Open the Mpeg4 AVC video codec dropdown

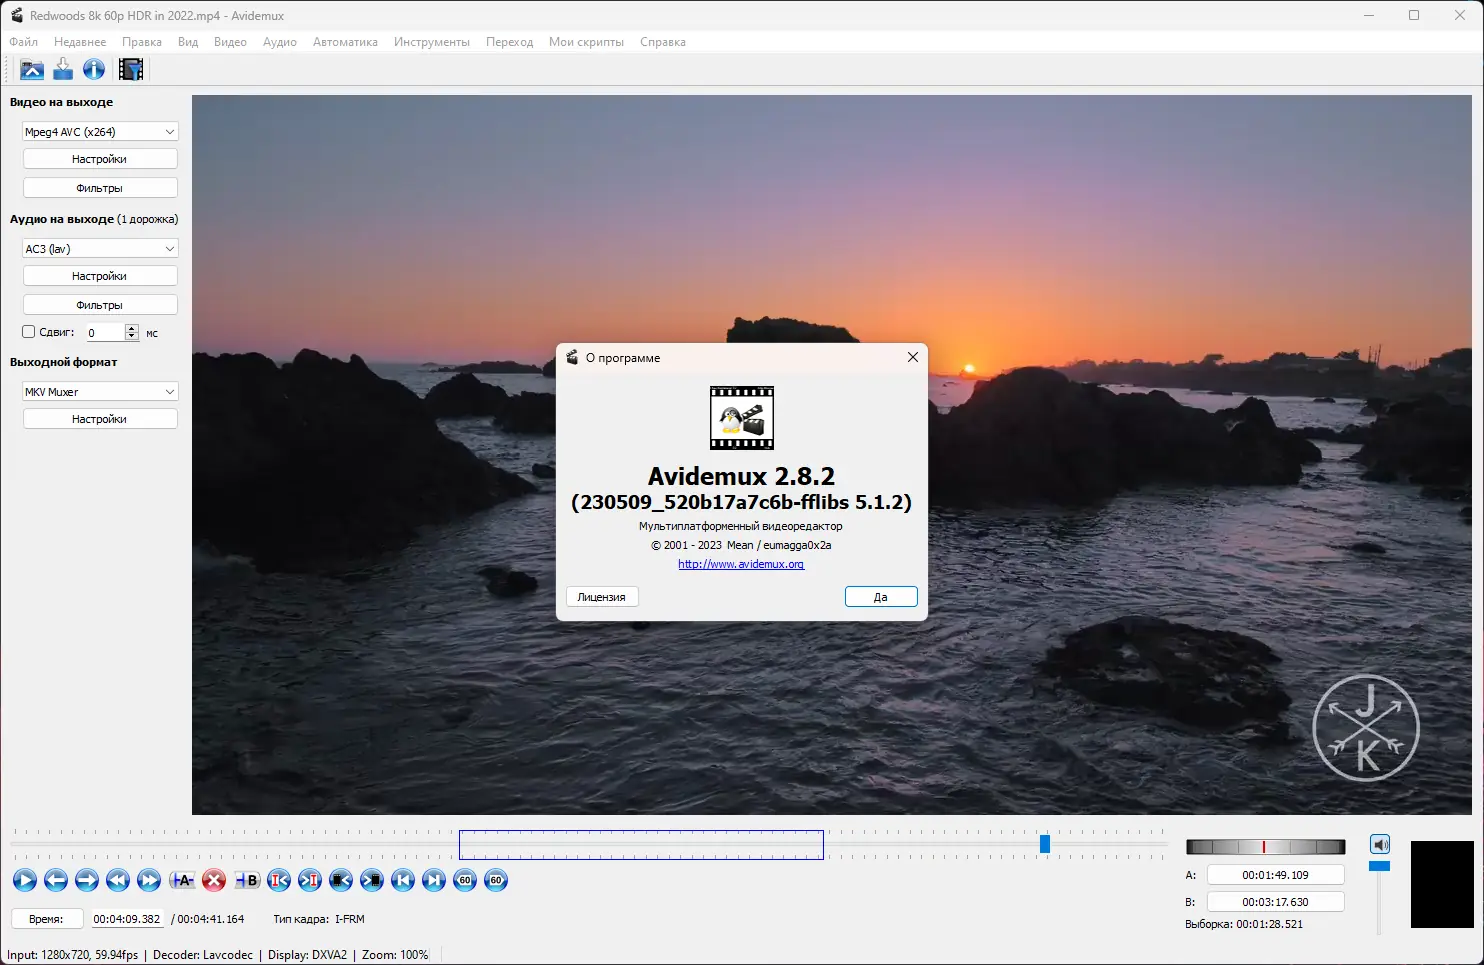[x=100, y=131]
